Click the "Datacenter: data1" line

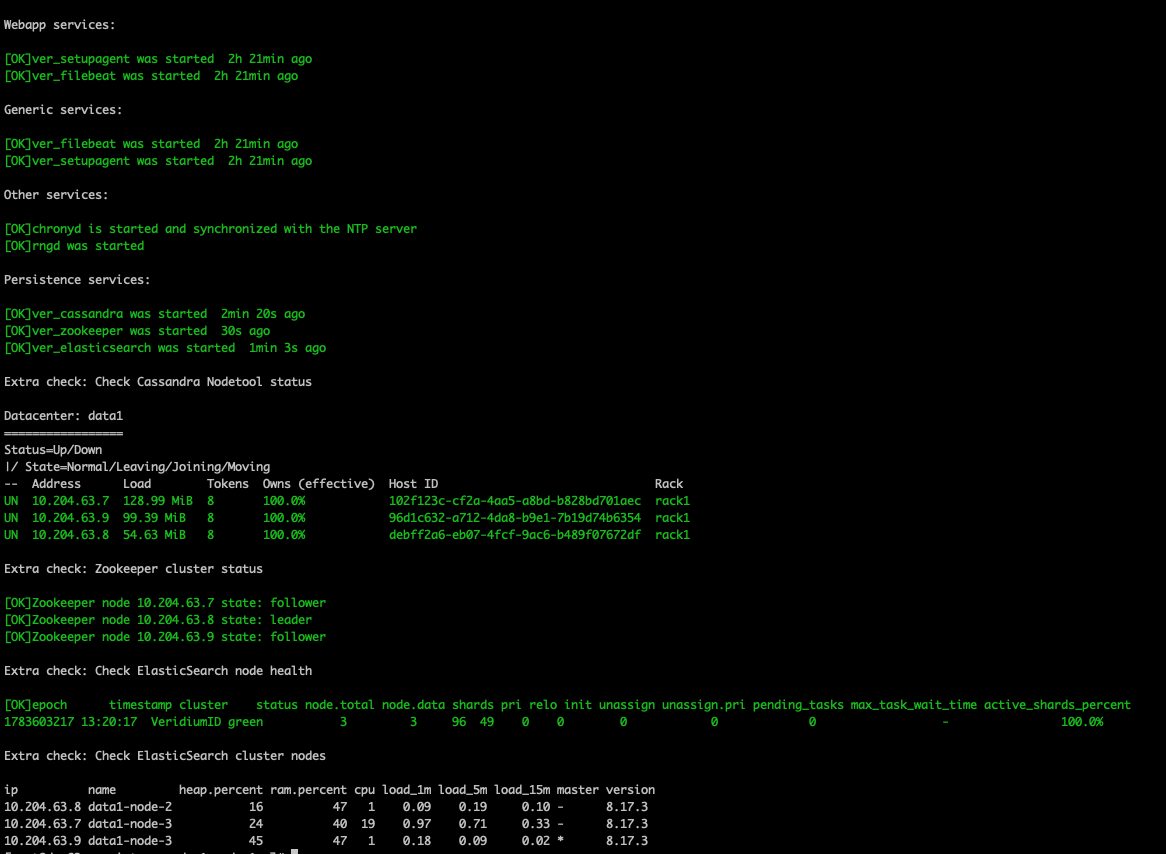pos(63,416)
